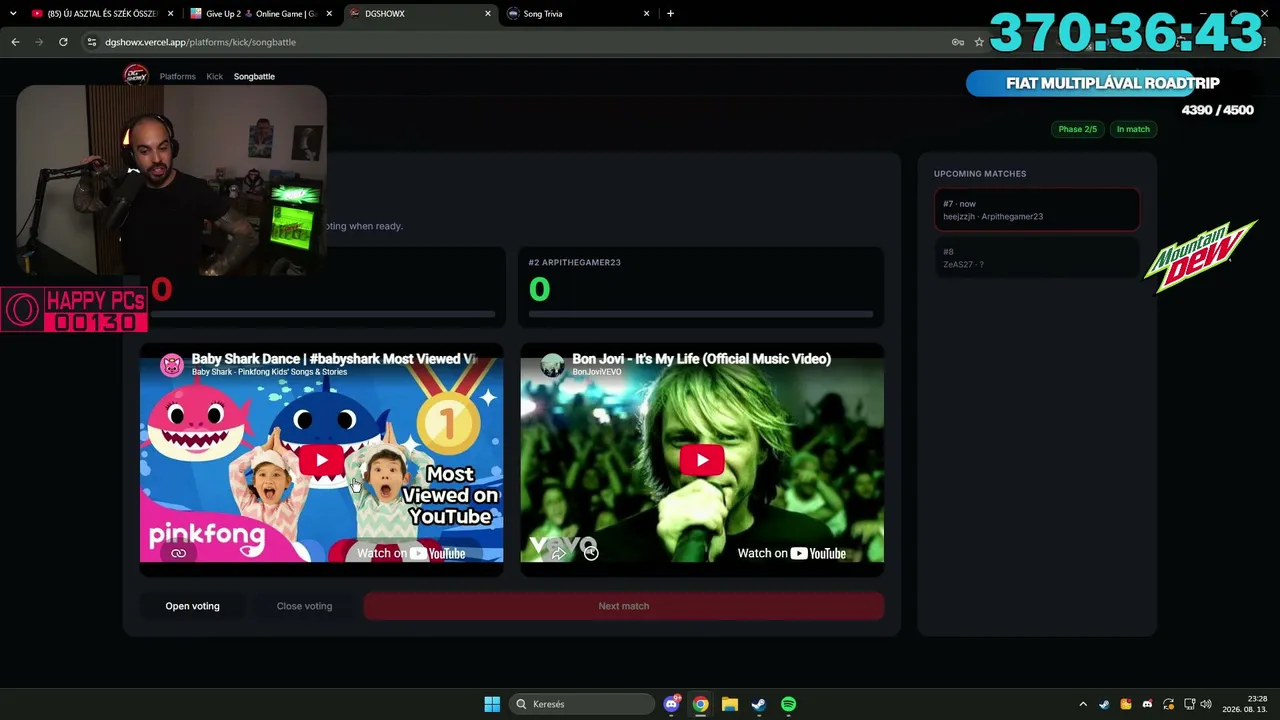Click the #2 ARPITHEGAMER23 score label
1280x720 pixels.
(x=575, y=263)
